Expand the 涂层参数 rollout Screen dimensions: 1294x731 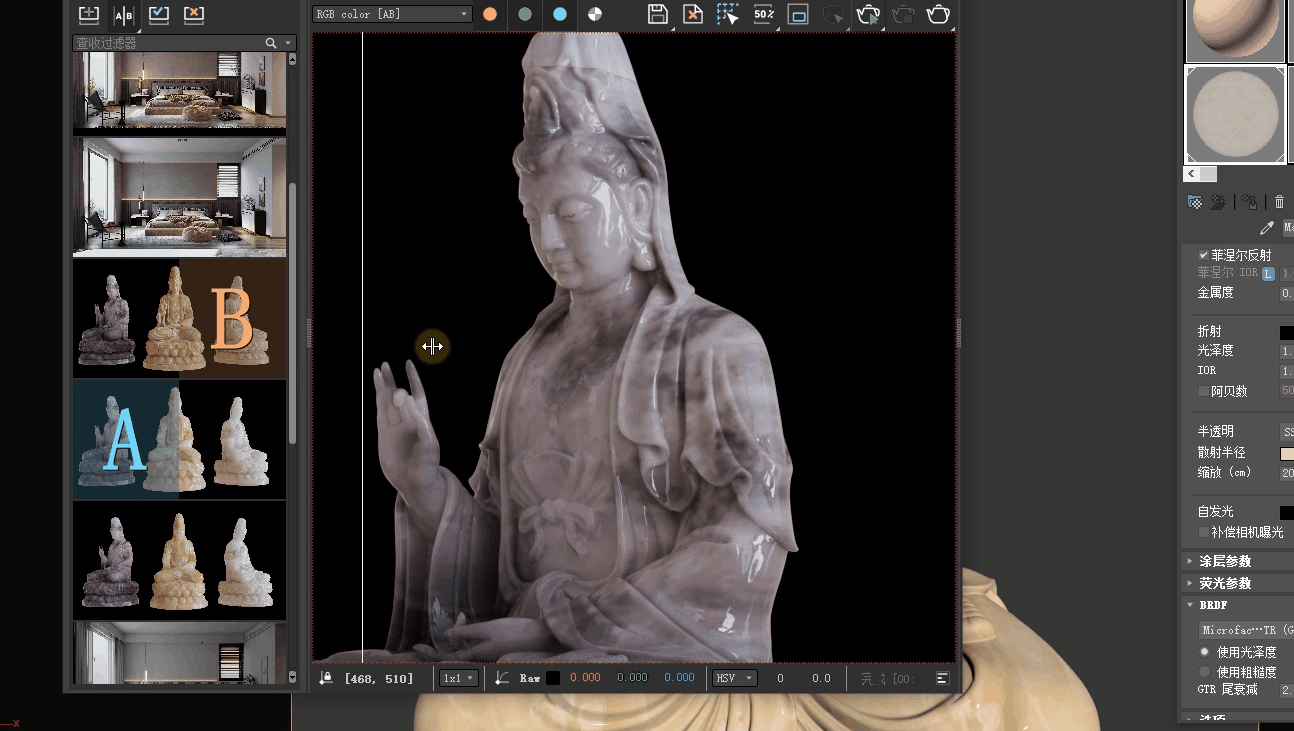click(x=1225, y=561)
